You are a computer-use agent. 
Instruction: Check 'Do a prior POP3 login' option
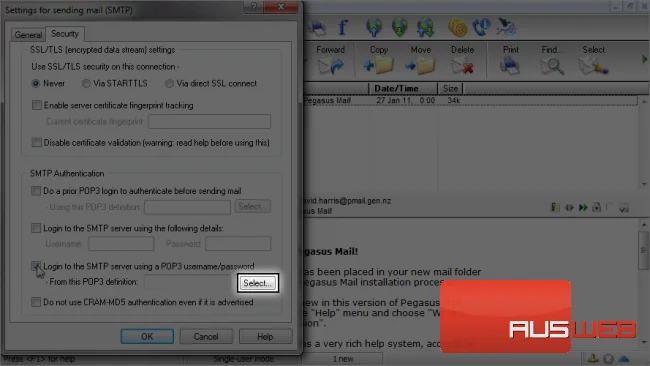(36, 191)
